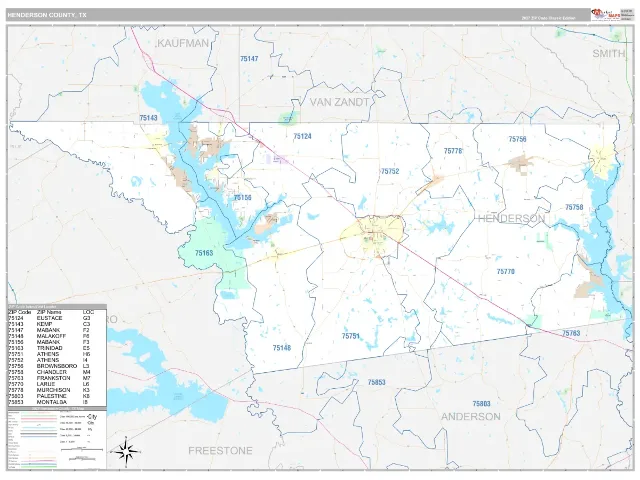
Task: Click the KAUFMAN county label on map
Action: (x=183, y=43)
